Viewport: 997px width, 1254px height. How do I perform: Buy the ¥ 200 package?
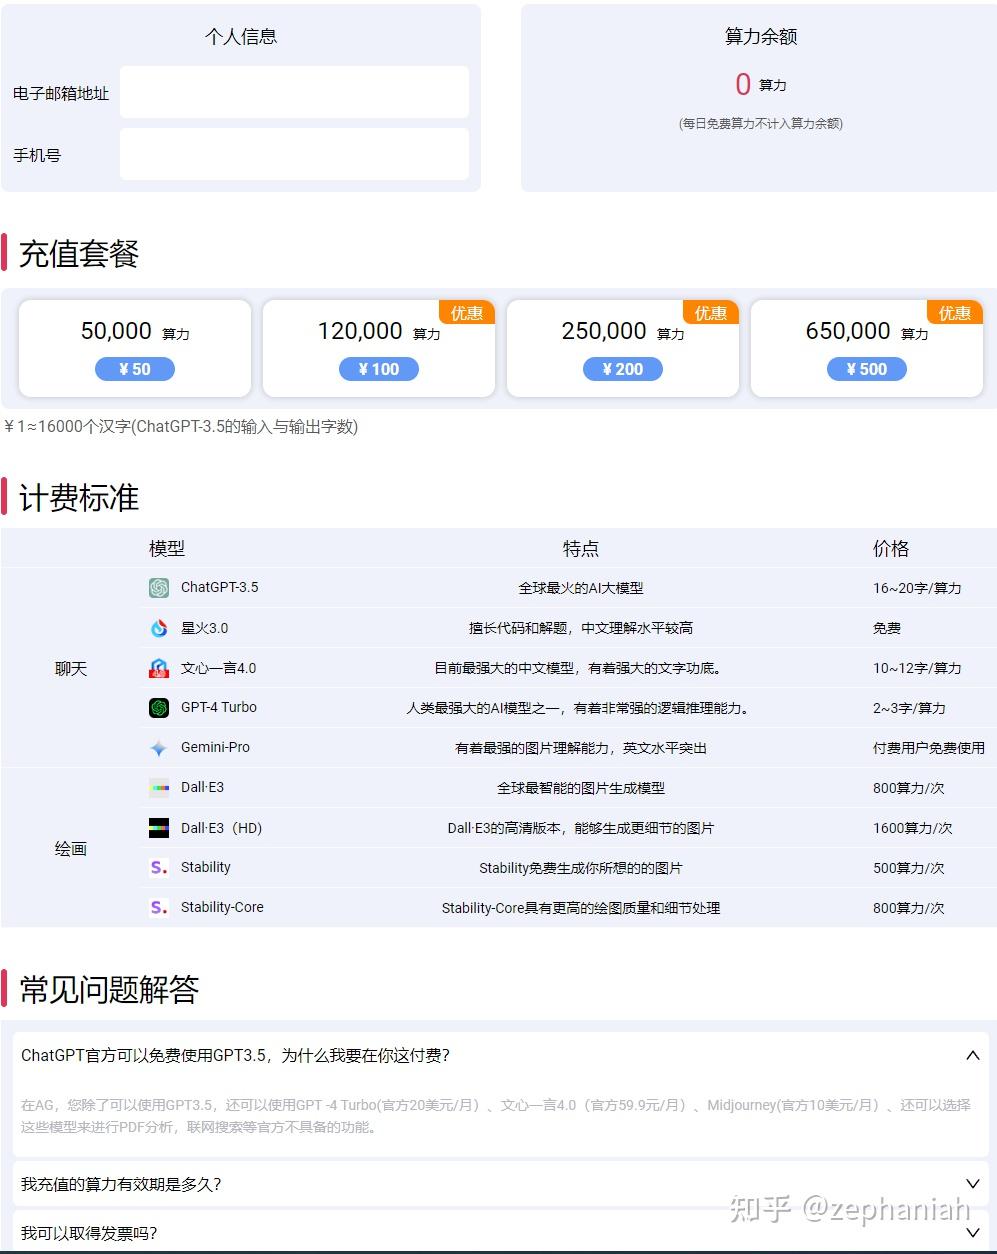click(x=623, y=369)
